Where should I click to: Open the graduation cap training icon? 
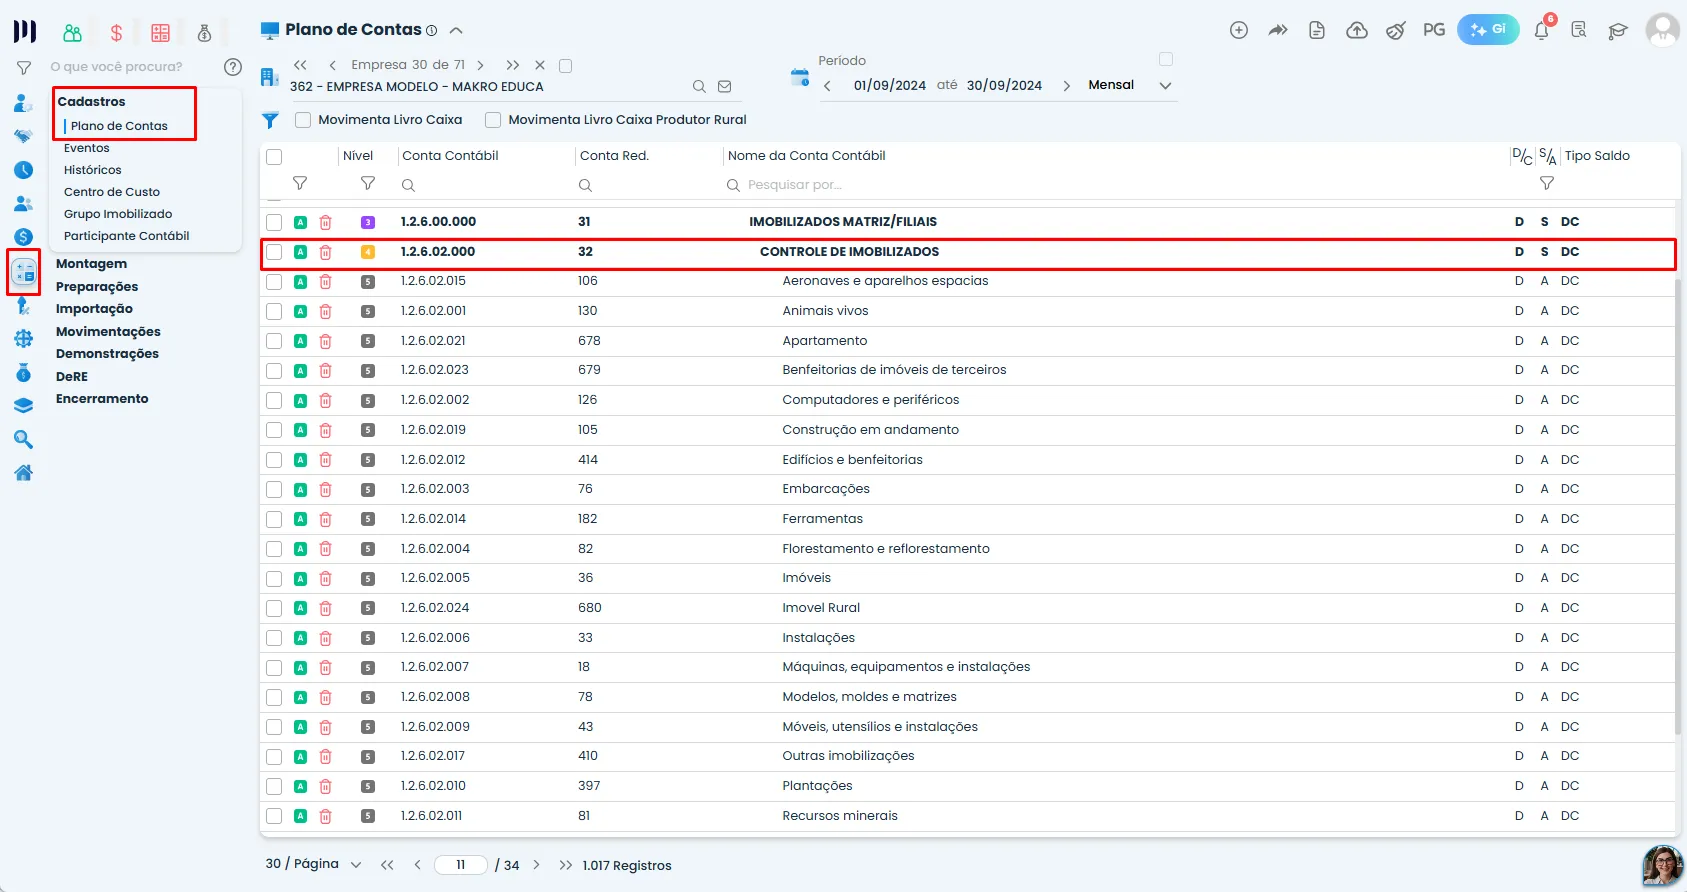(1618, 31)
